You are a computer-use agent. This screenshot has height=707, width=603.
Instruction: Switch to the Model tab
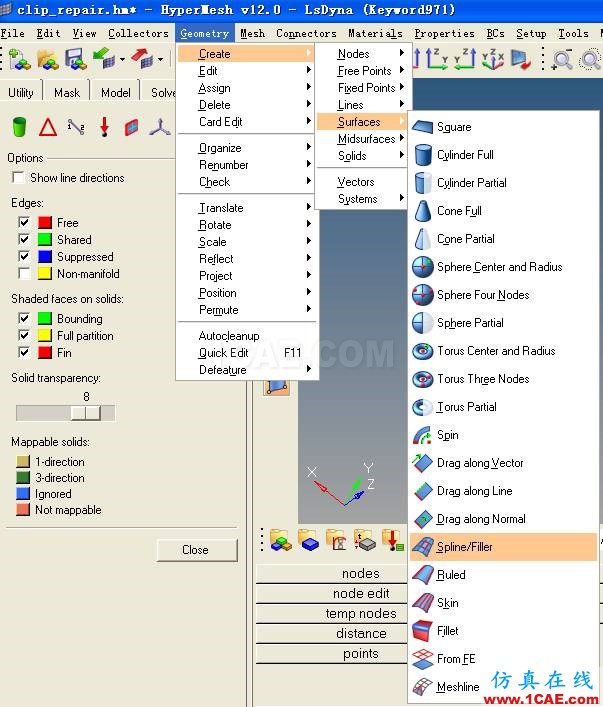[x=115, y=92]
